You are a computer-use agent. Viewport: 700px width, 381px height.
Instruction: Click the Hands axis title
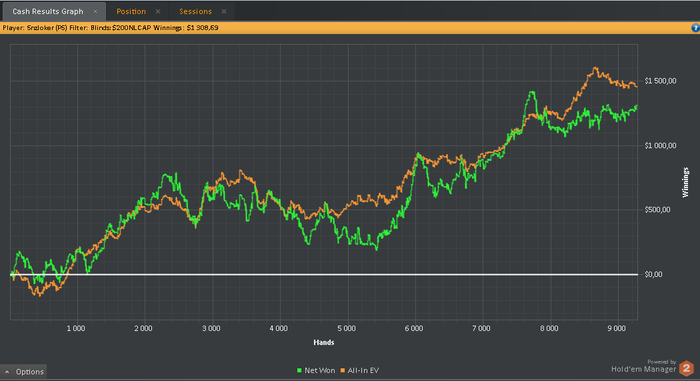click(x=324, y=343)
